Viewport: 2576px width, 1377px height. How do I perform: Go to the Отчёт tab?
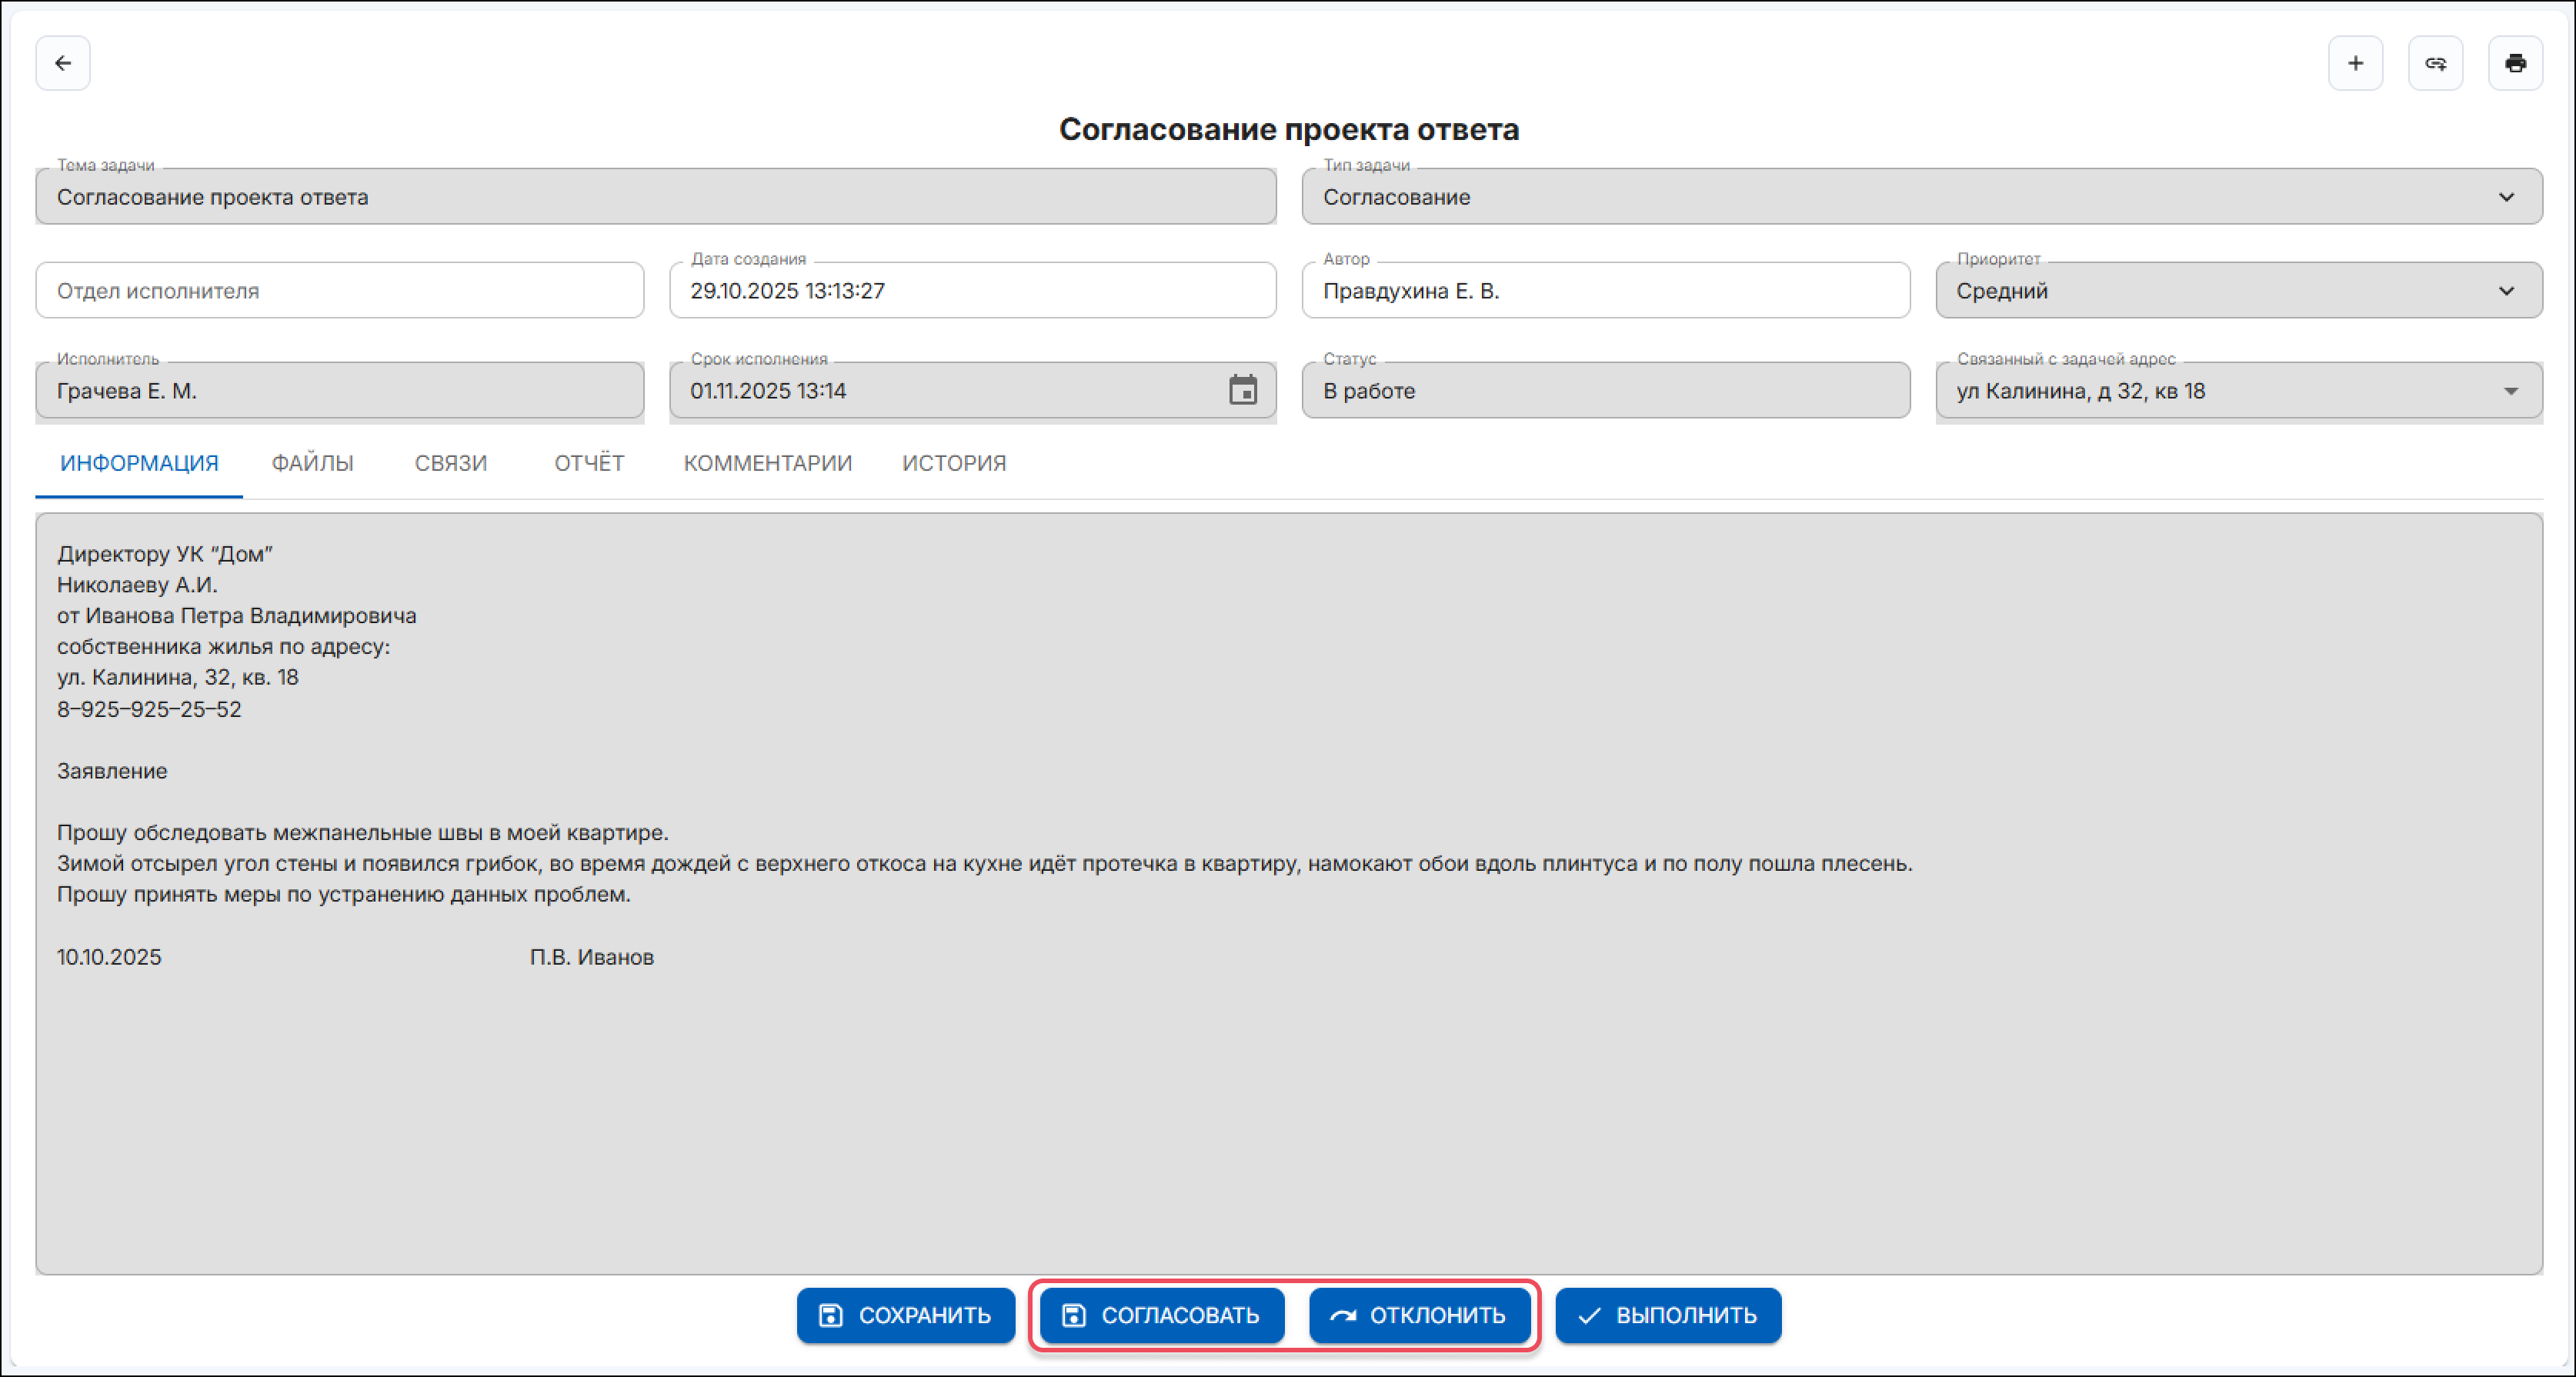click(x=589, y=463)
